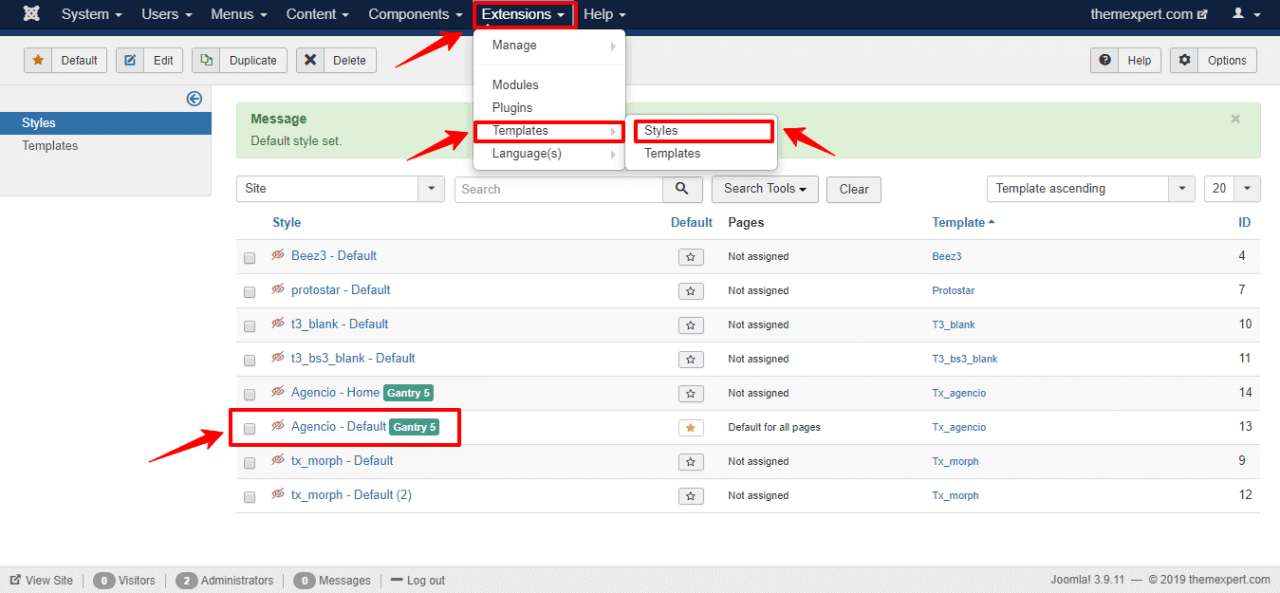Click the search magnifier button
This screenshot has width=1280, height=593.
[x=682, y=189]
